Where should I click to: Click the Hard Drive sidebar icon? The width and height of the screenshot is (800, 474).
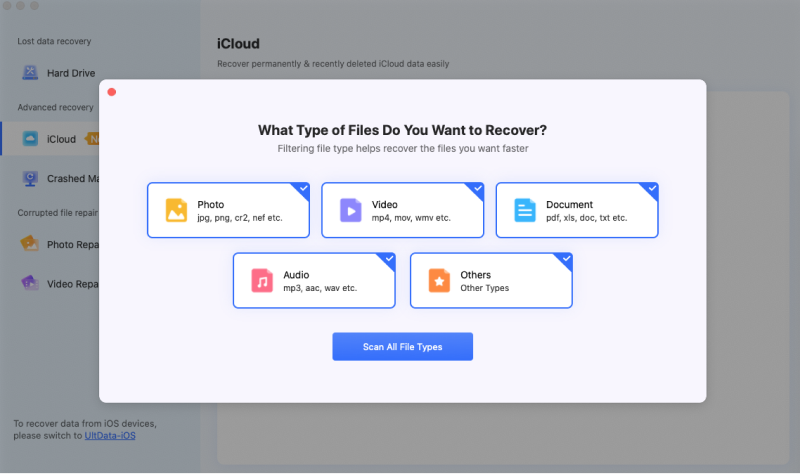(30, 73)
